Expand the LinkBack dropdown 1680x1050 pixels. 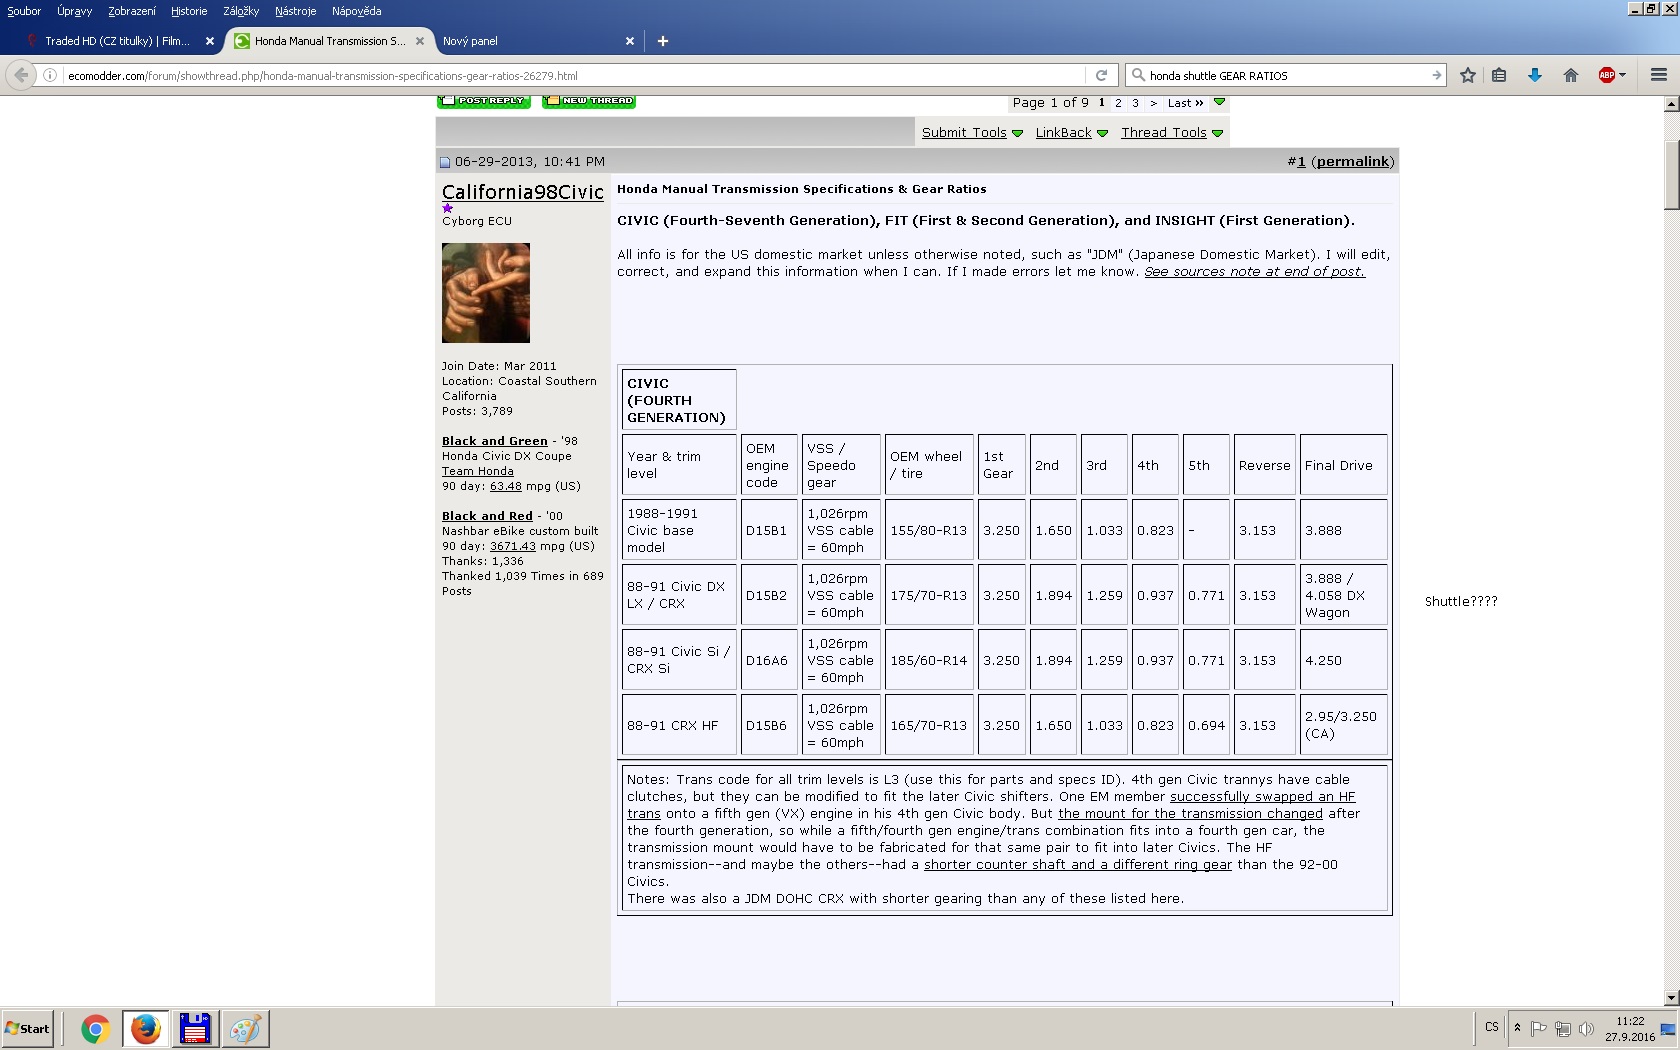click(1070, 132)
